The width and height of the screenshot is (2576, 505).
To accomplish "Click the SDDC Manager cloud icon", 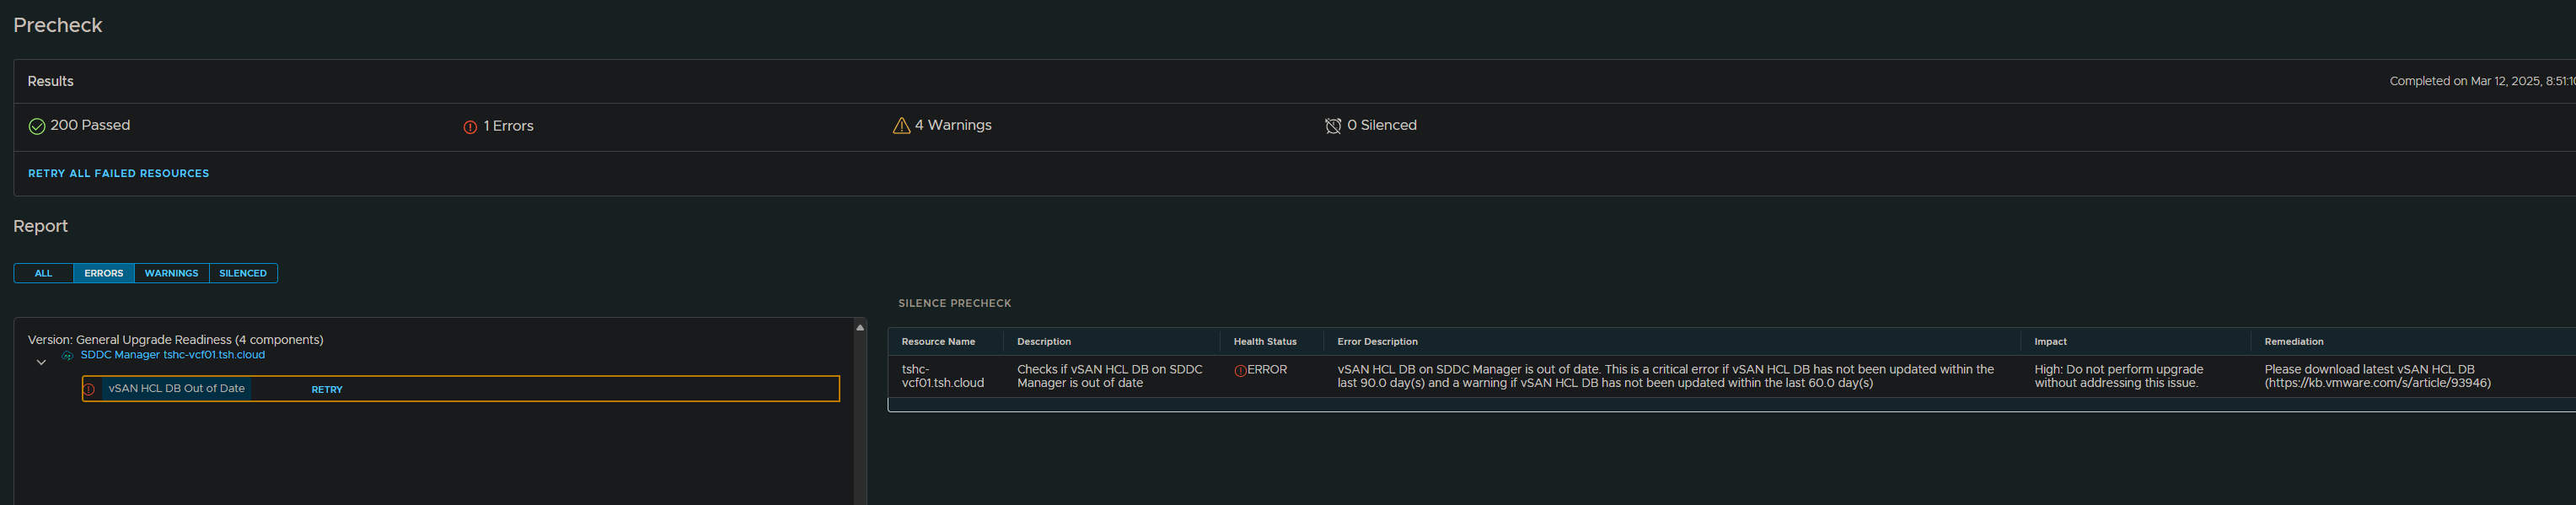I will tap(68, 355).
